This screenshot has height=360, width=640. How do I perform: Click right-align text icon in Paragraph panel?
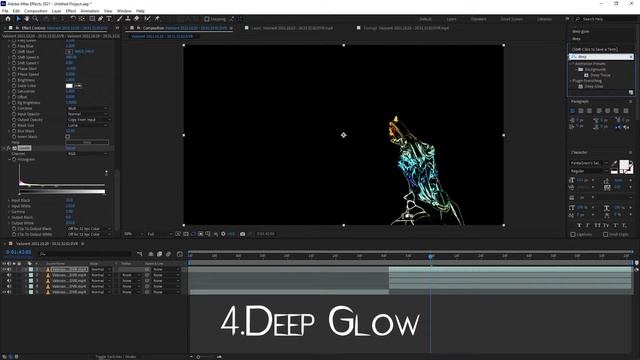click(589, 111)
